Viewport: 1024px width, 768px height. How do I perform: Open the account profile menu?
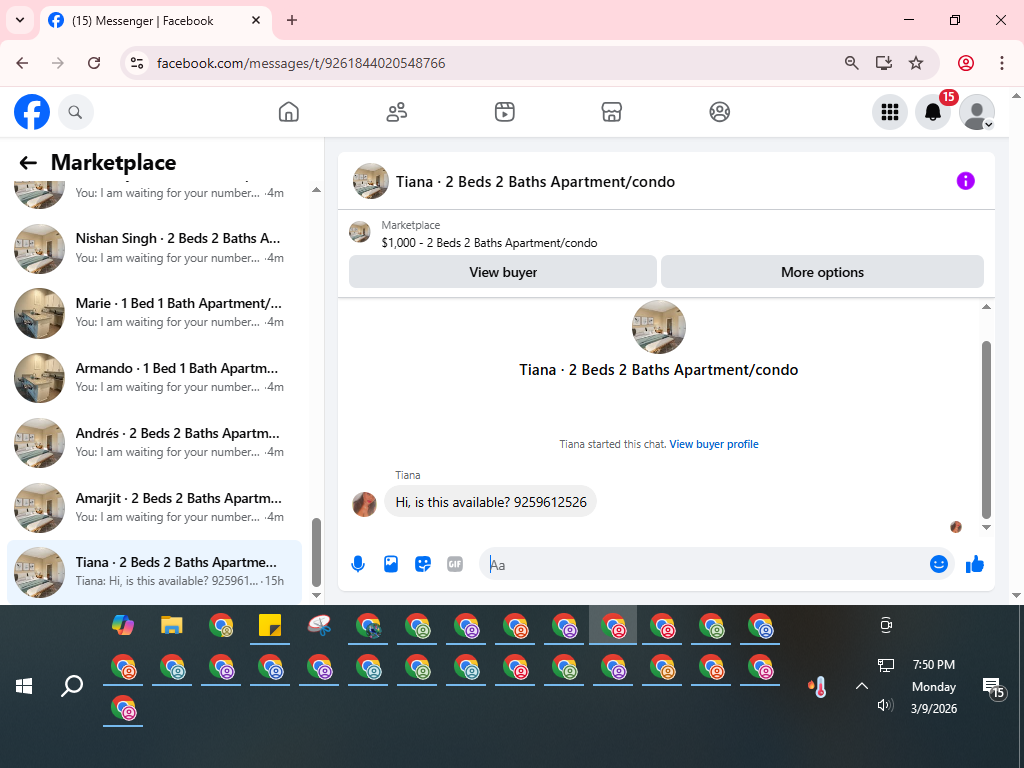[x=976, y=112]
